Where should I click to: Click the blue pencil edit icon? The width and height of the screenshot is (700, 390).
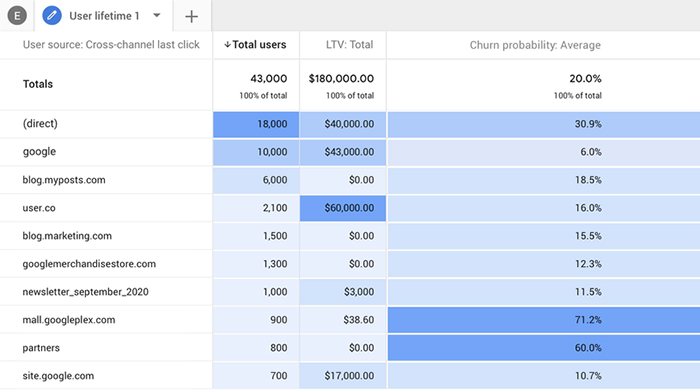coord(52,16)
